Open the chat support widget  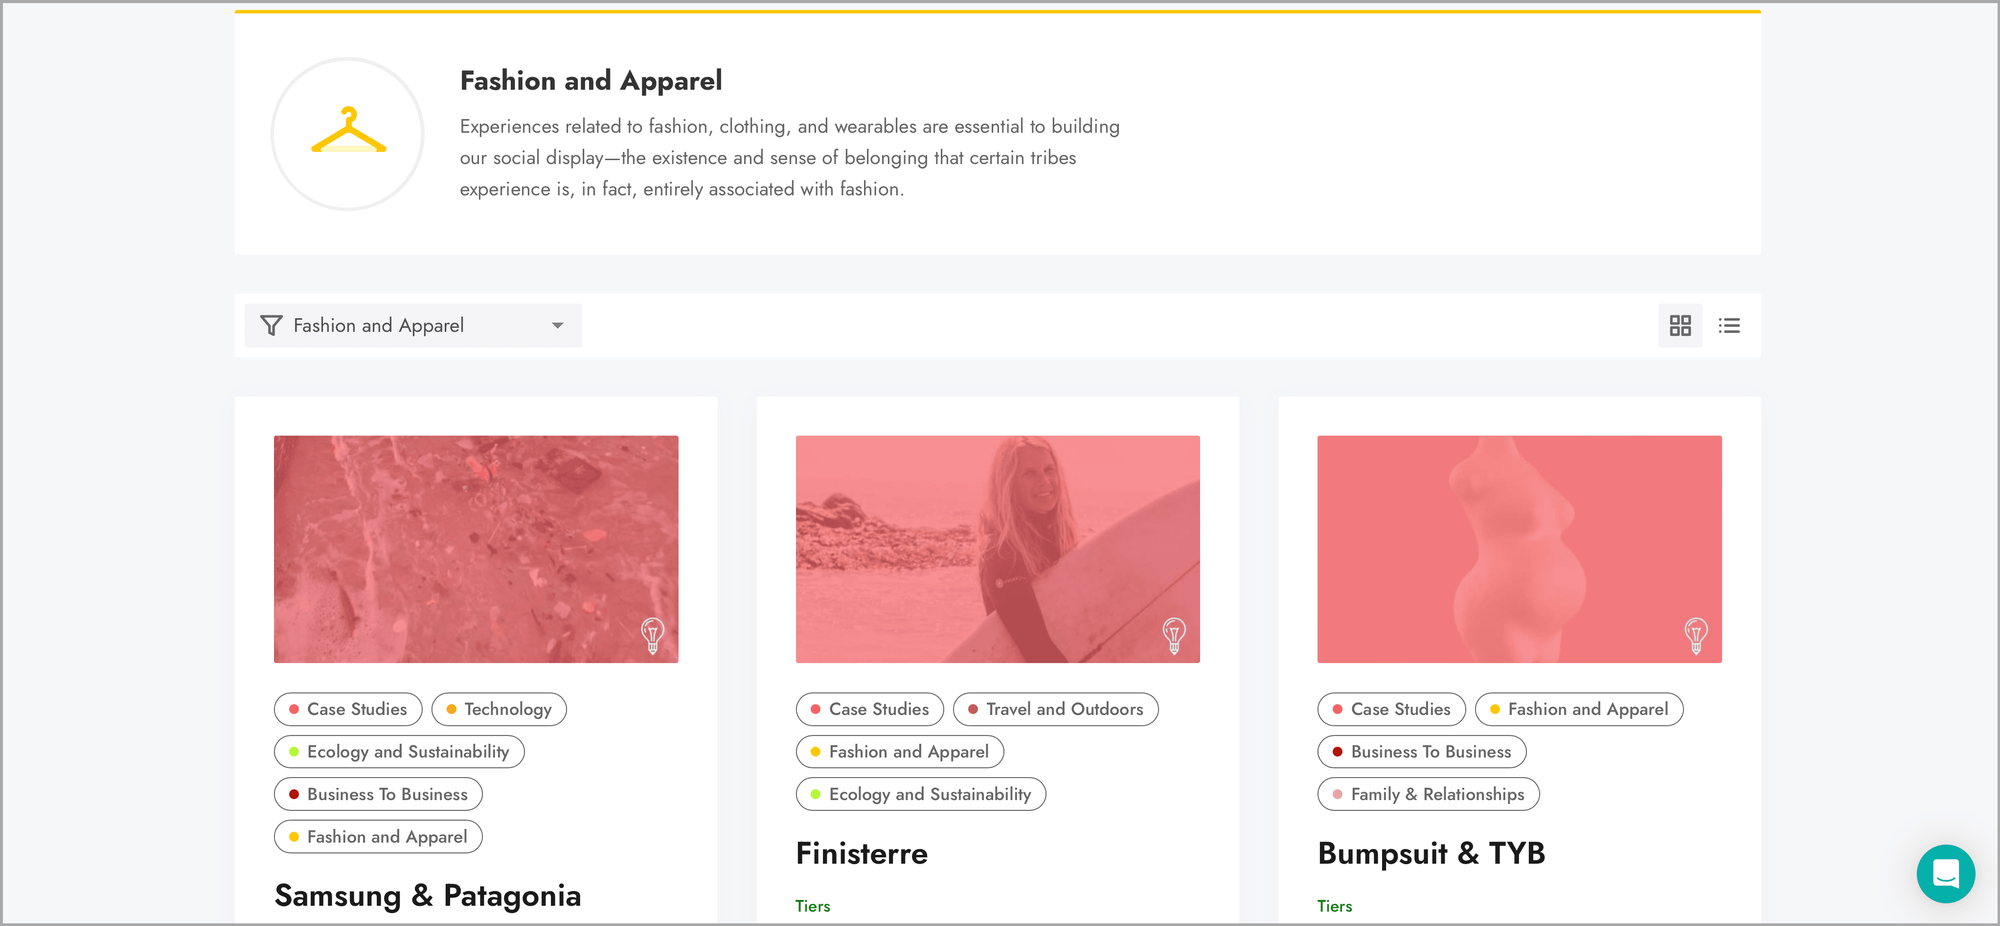1945,873
